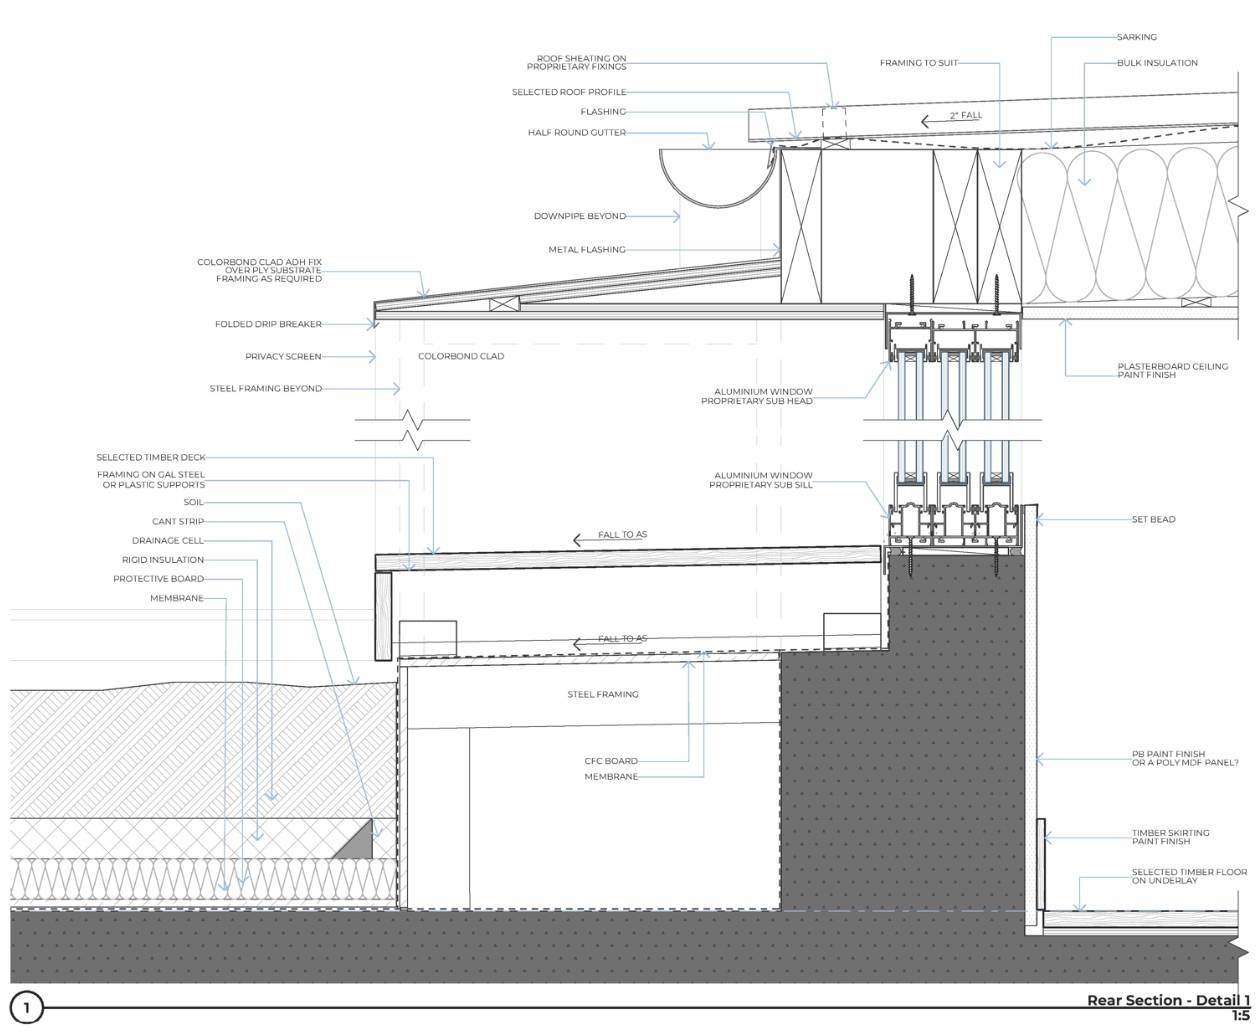The height and width of the screenshot is (1034, 1258).
Task: Click the 'FRAMING TO SUIT' label
Action: tap(919, 63)
